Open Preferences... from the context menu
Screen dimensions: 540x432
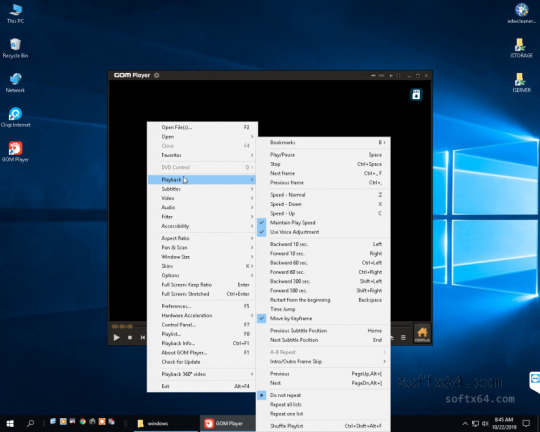(x=202, y=306)
